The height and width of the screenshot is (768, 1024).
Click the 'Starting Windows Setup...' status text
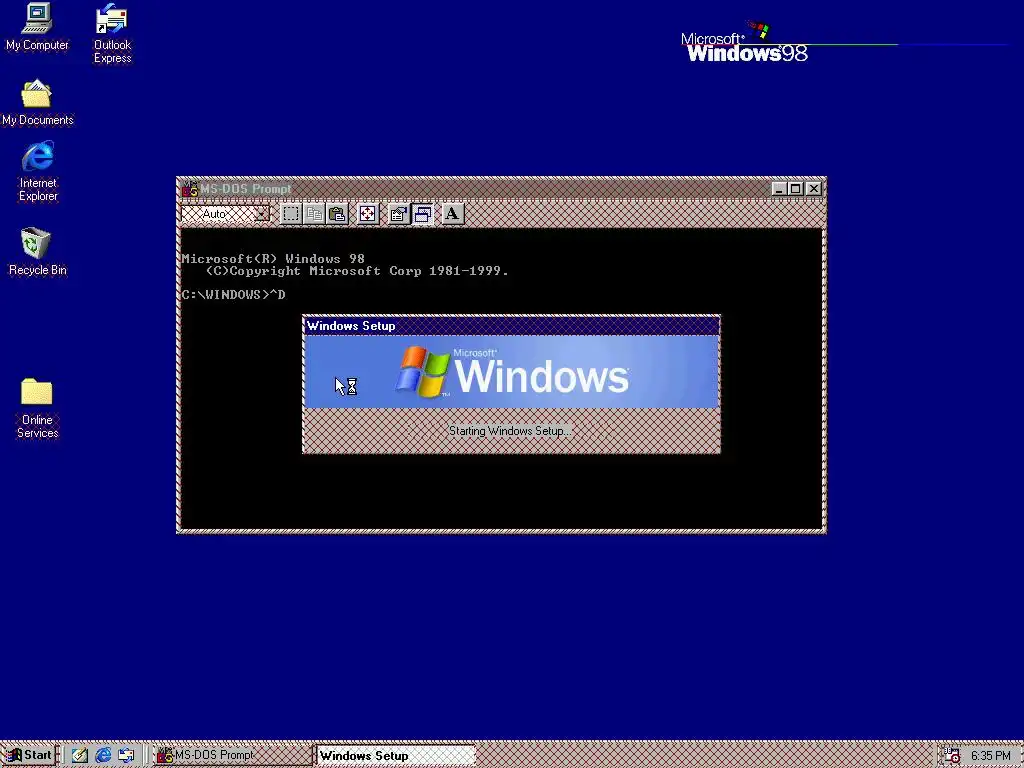click(x=510, y=431)
